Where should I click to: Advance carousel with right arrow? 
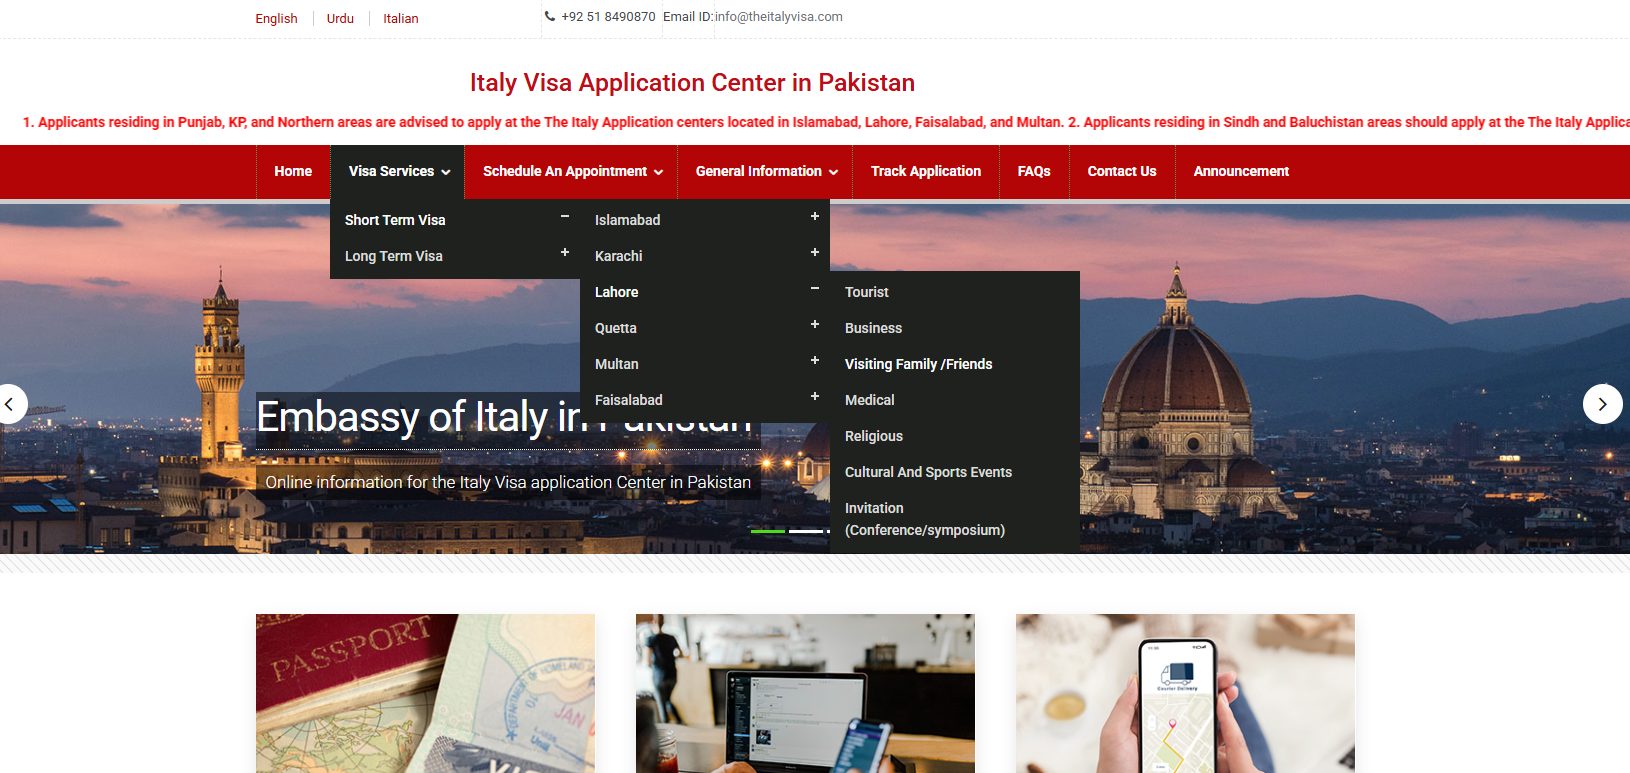[x=1602, y=404]
